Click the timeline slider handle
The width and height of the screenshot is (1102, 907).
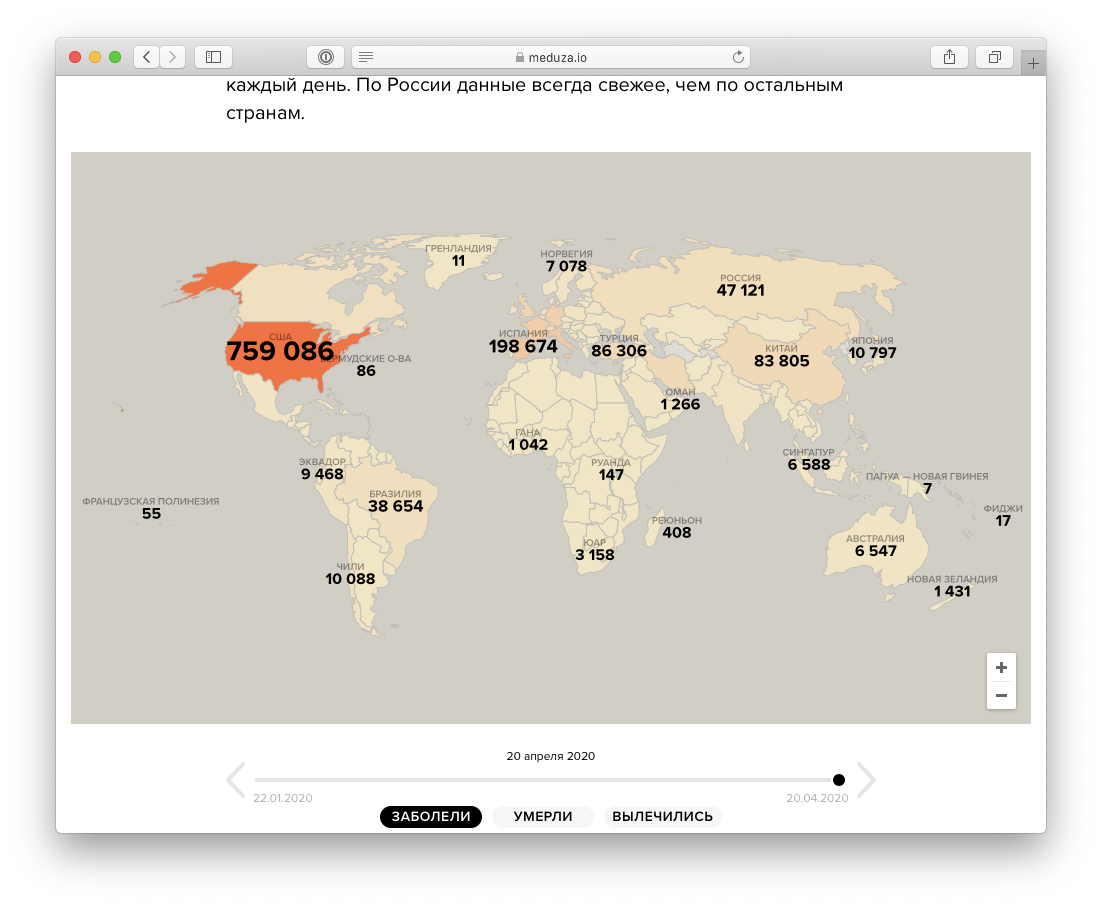click(839, 780)
